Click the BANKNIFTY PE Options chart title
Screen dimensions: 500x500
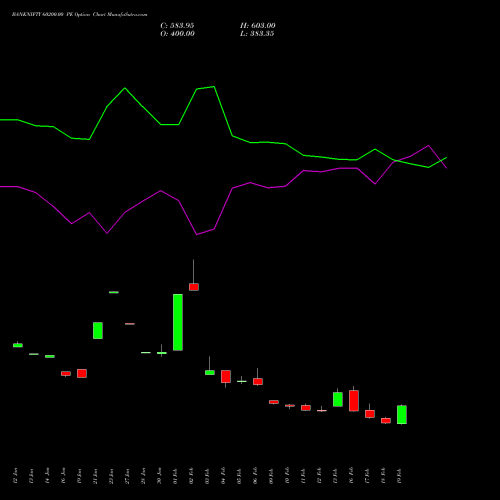tap(79, 15)
